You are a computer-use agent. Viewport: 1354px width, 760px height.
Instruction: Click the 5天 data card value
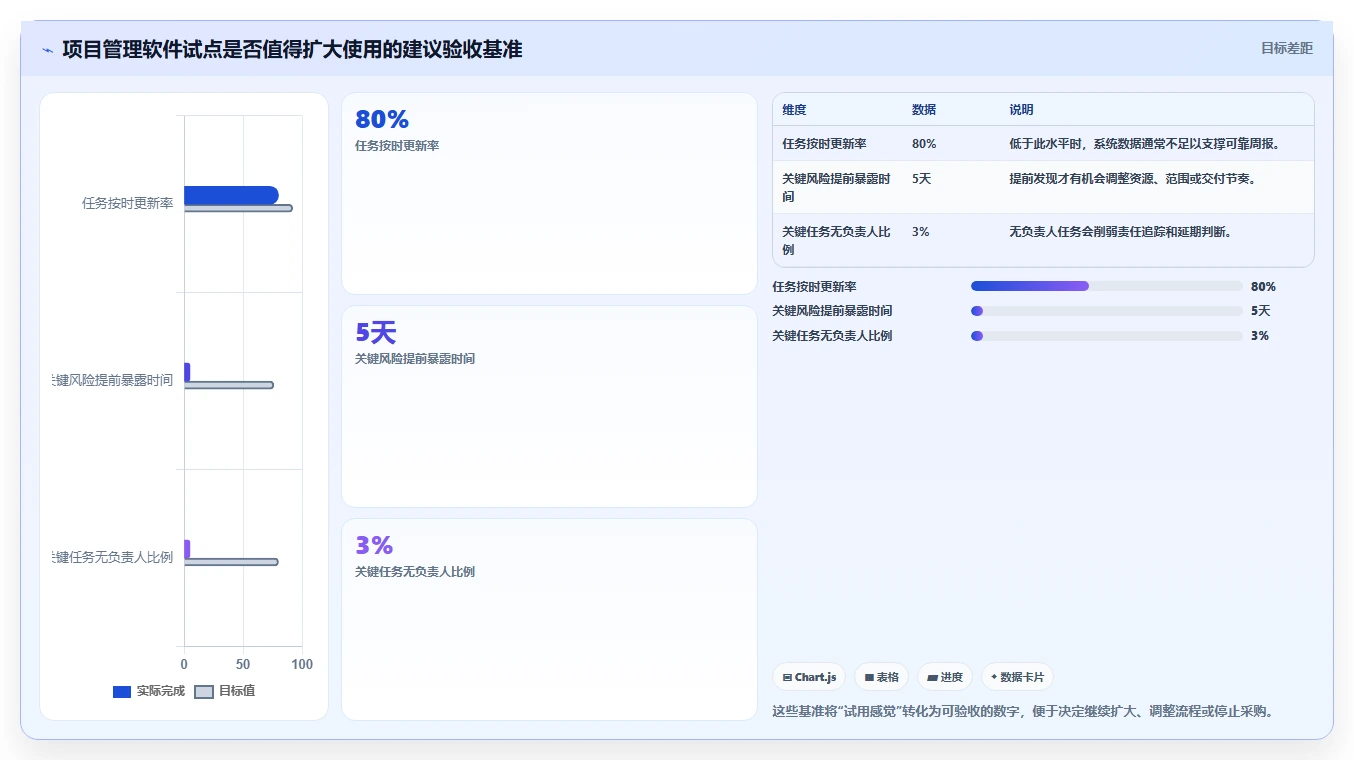376,333
